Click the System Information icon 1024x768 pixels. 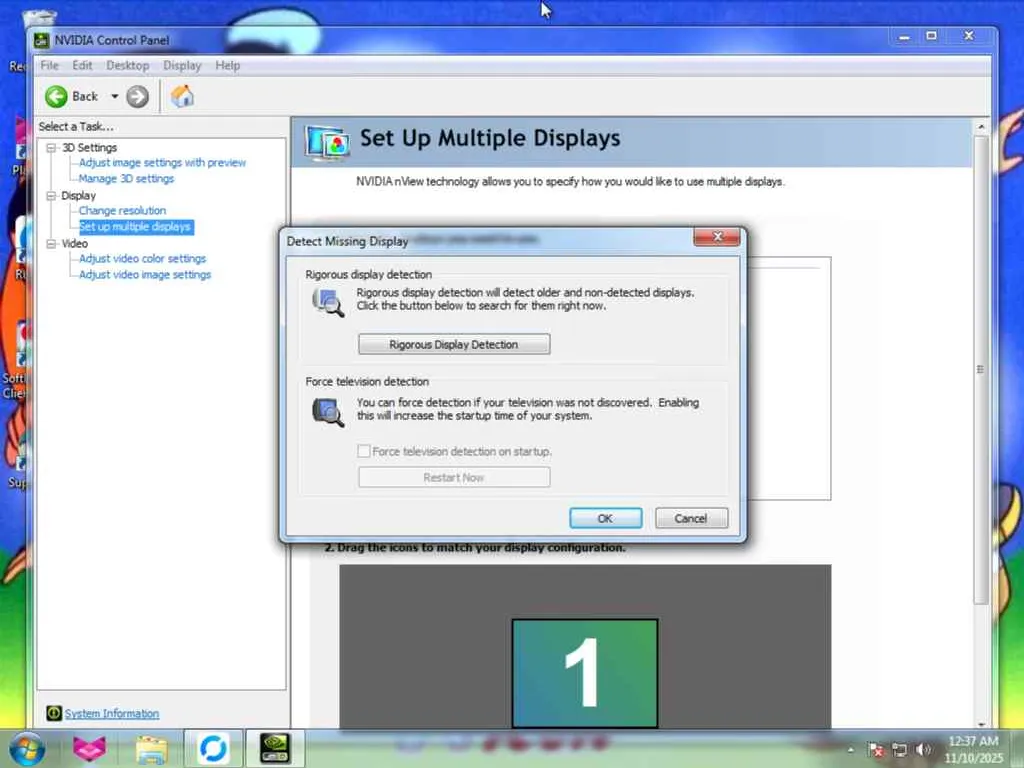click(x=54, y=713)
